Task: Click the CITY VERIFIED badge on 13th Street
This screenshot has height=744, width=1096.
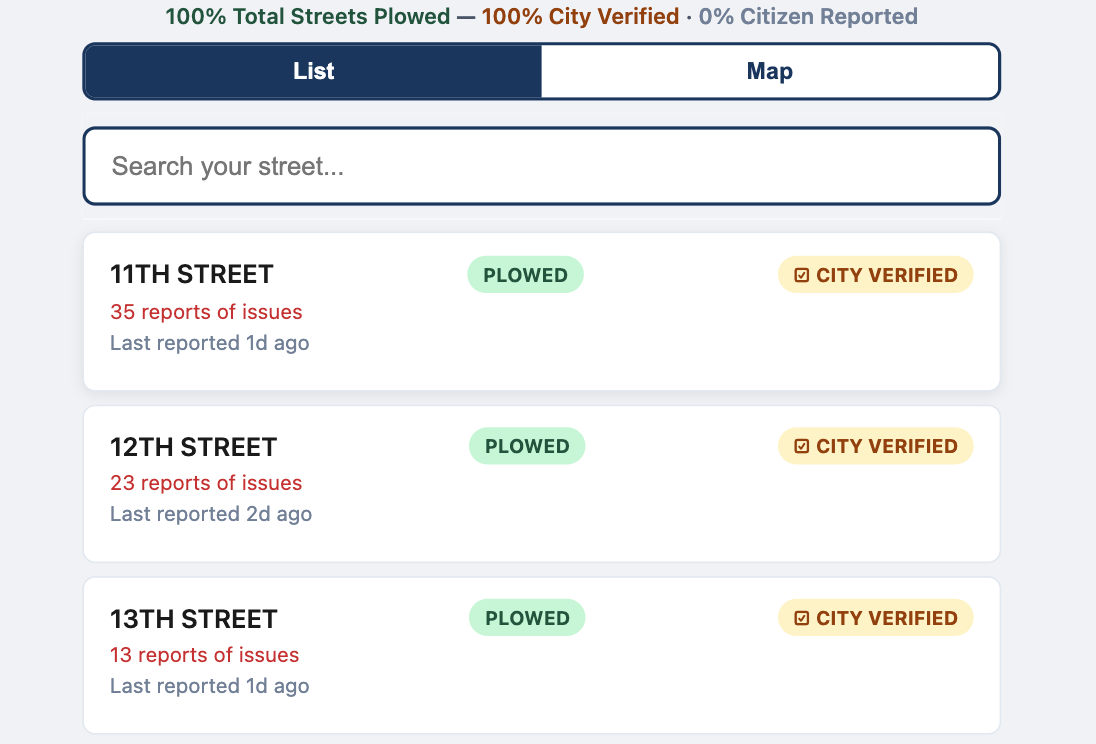Action: [875, 617]
